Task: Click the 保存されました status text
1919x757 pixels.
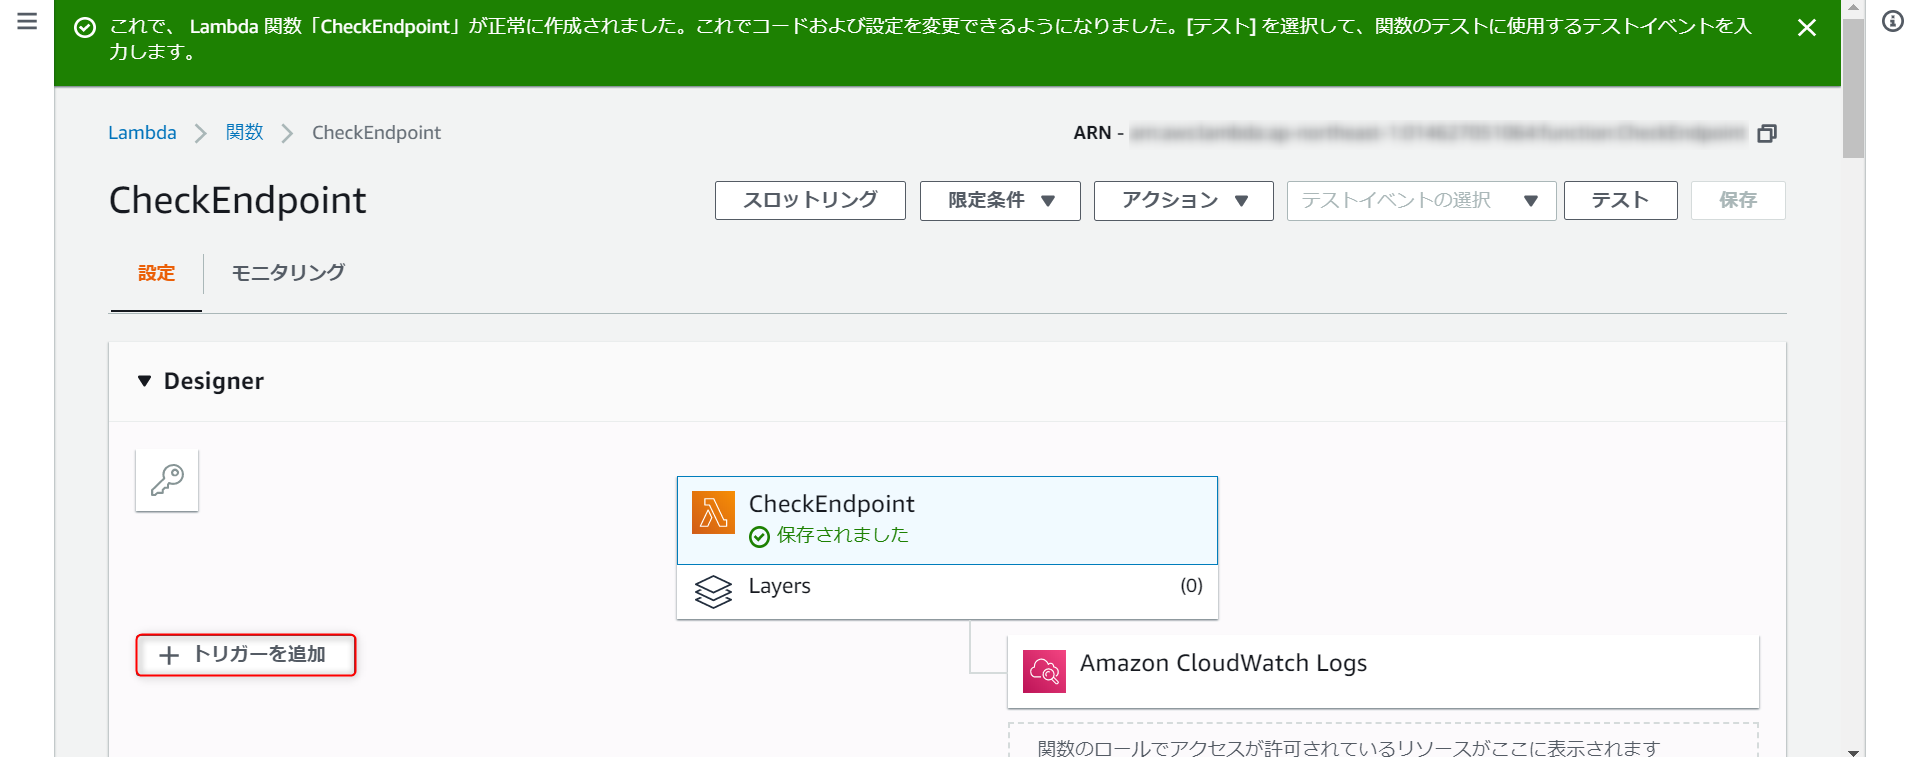Action: click(x=842, y=535)
